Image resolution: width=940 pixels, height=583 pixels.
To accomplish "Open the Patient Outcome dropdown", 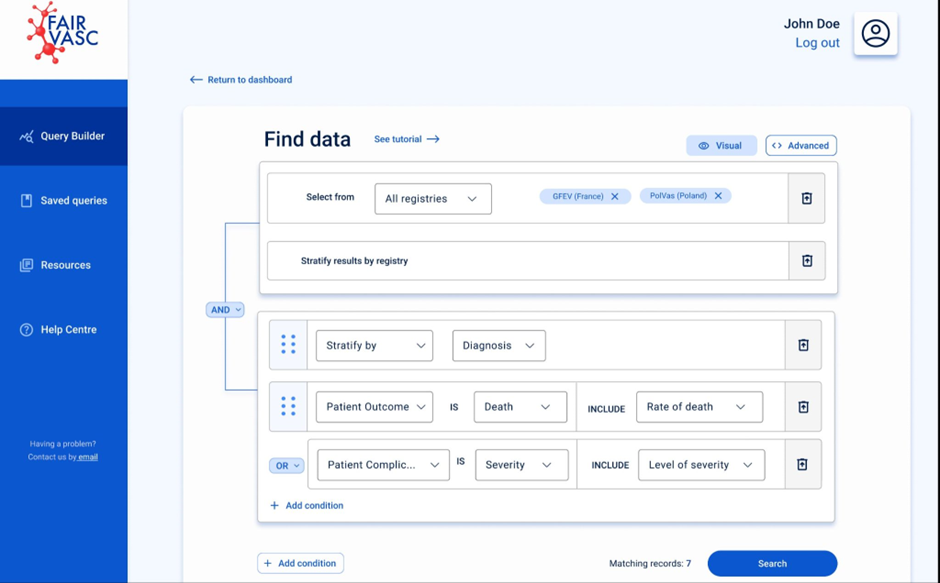I will [374, 407].
